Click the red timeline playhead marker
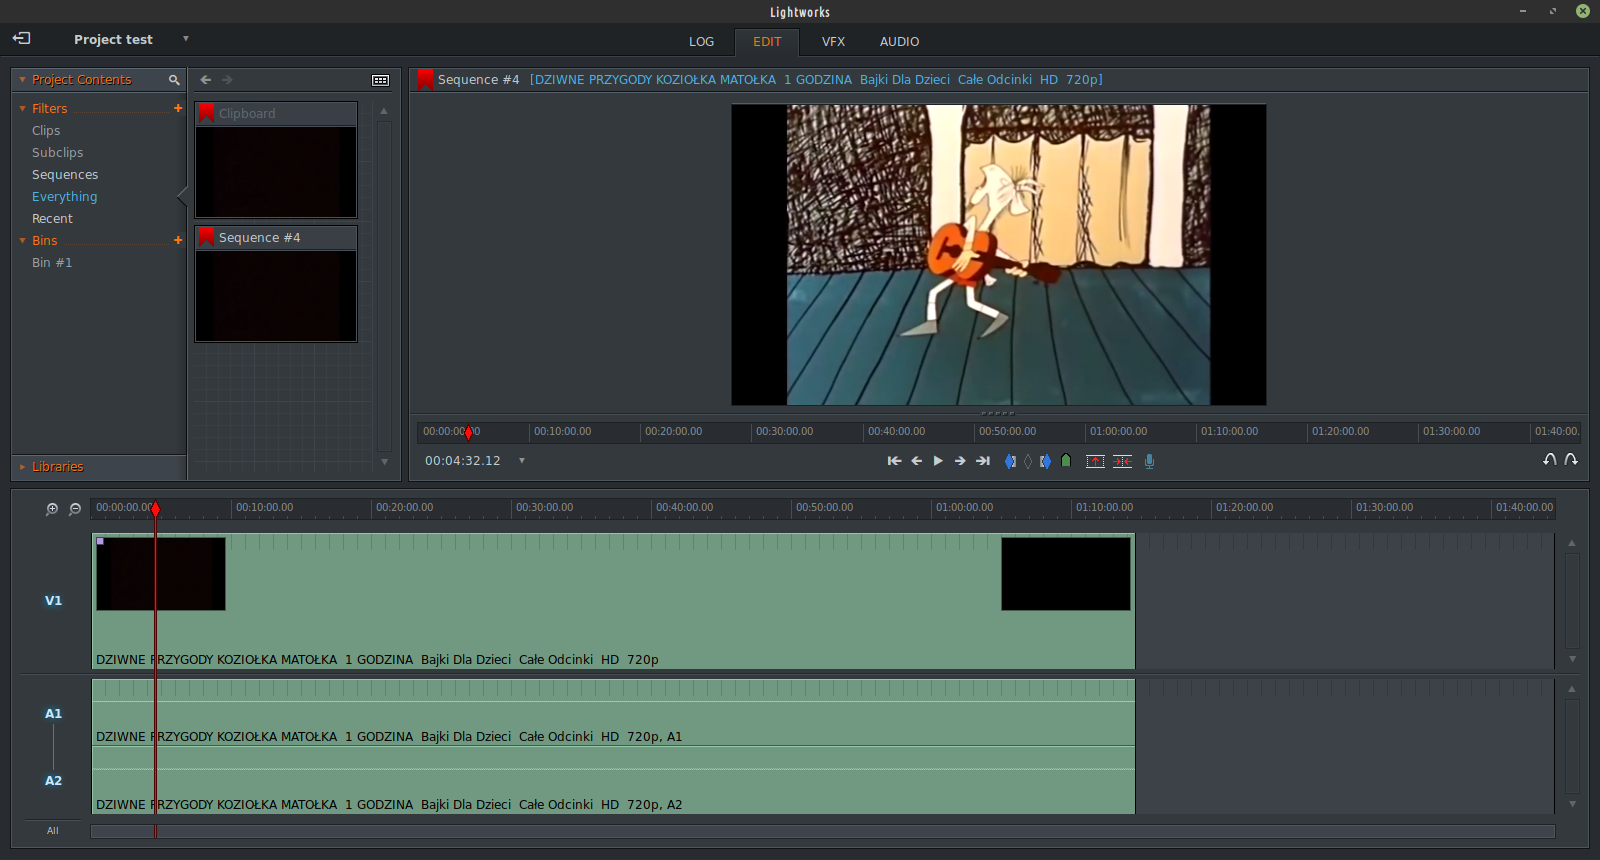 coord(155,510)
